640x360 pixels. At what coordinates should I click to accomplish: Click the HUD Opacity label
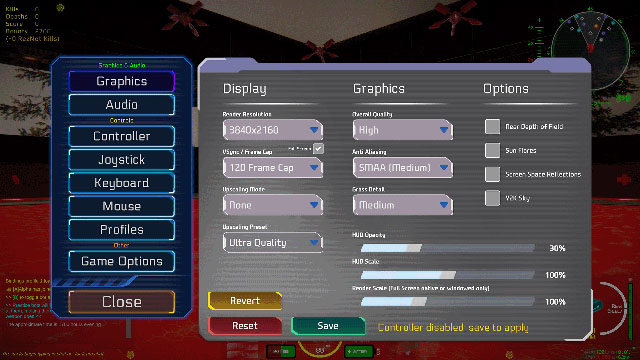click(x=369, y=235)
